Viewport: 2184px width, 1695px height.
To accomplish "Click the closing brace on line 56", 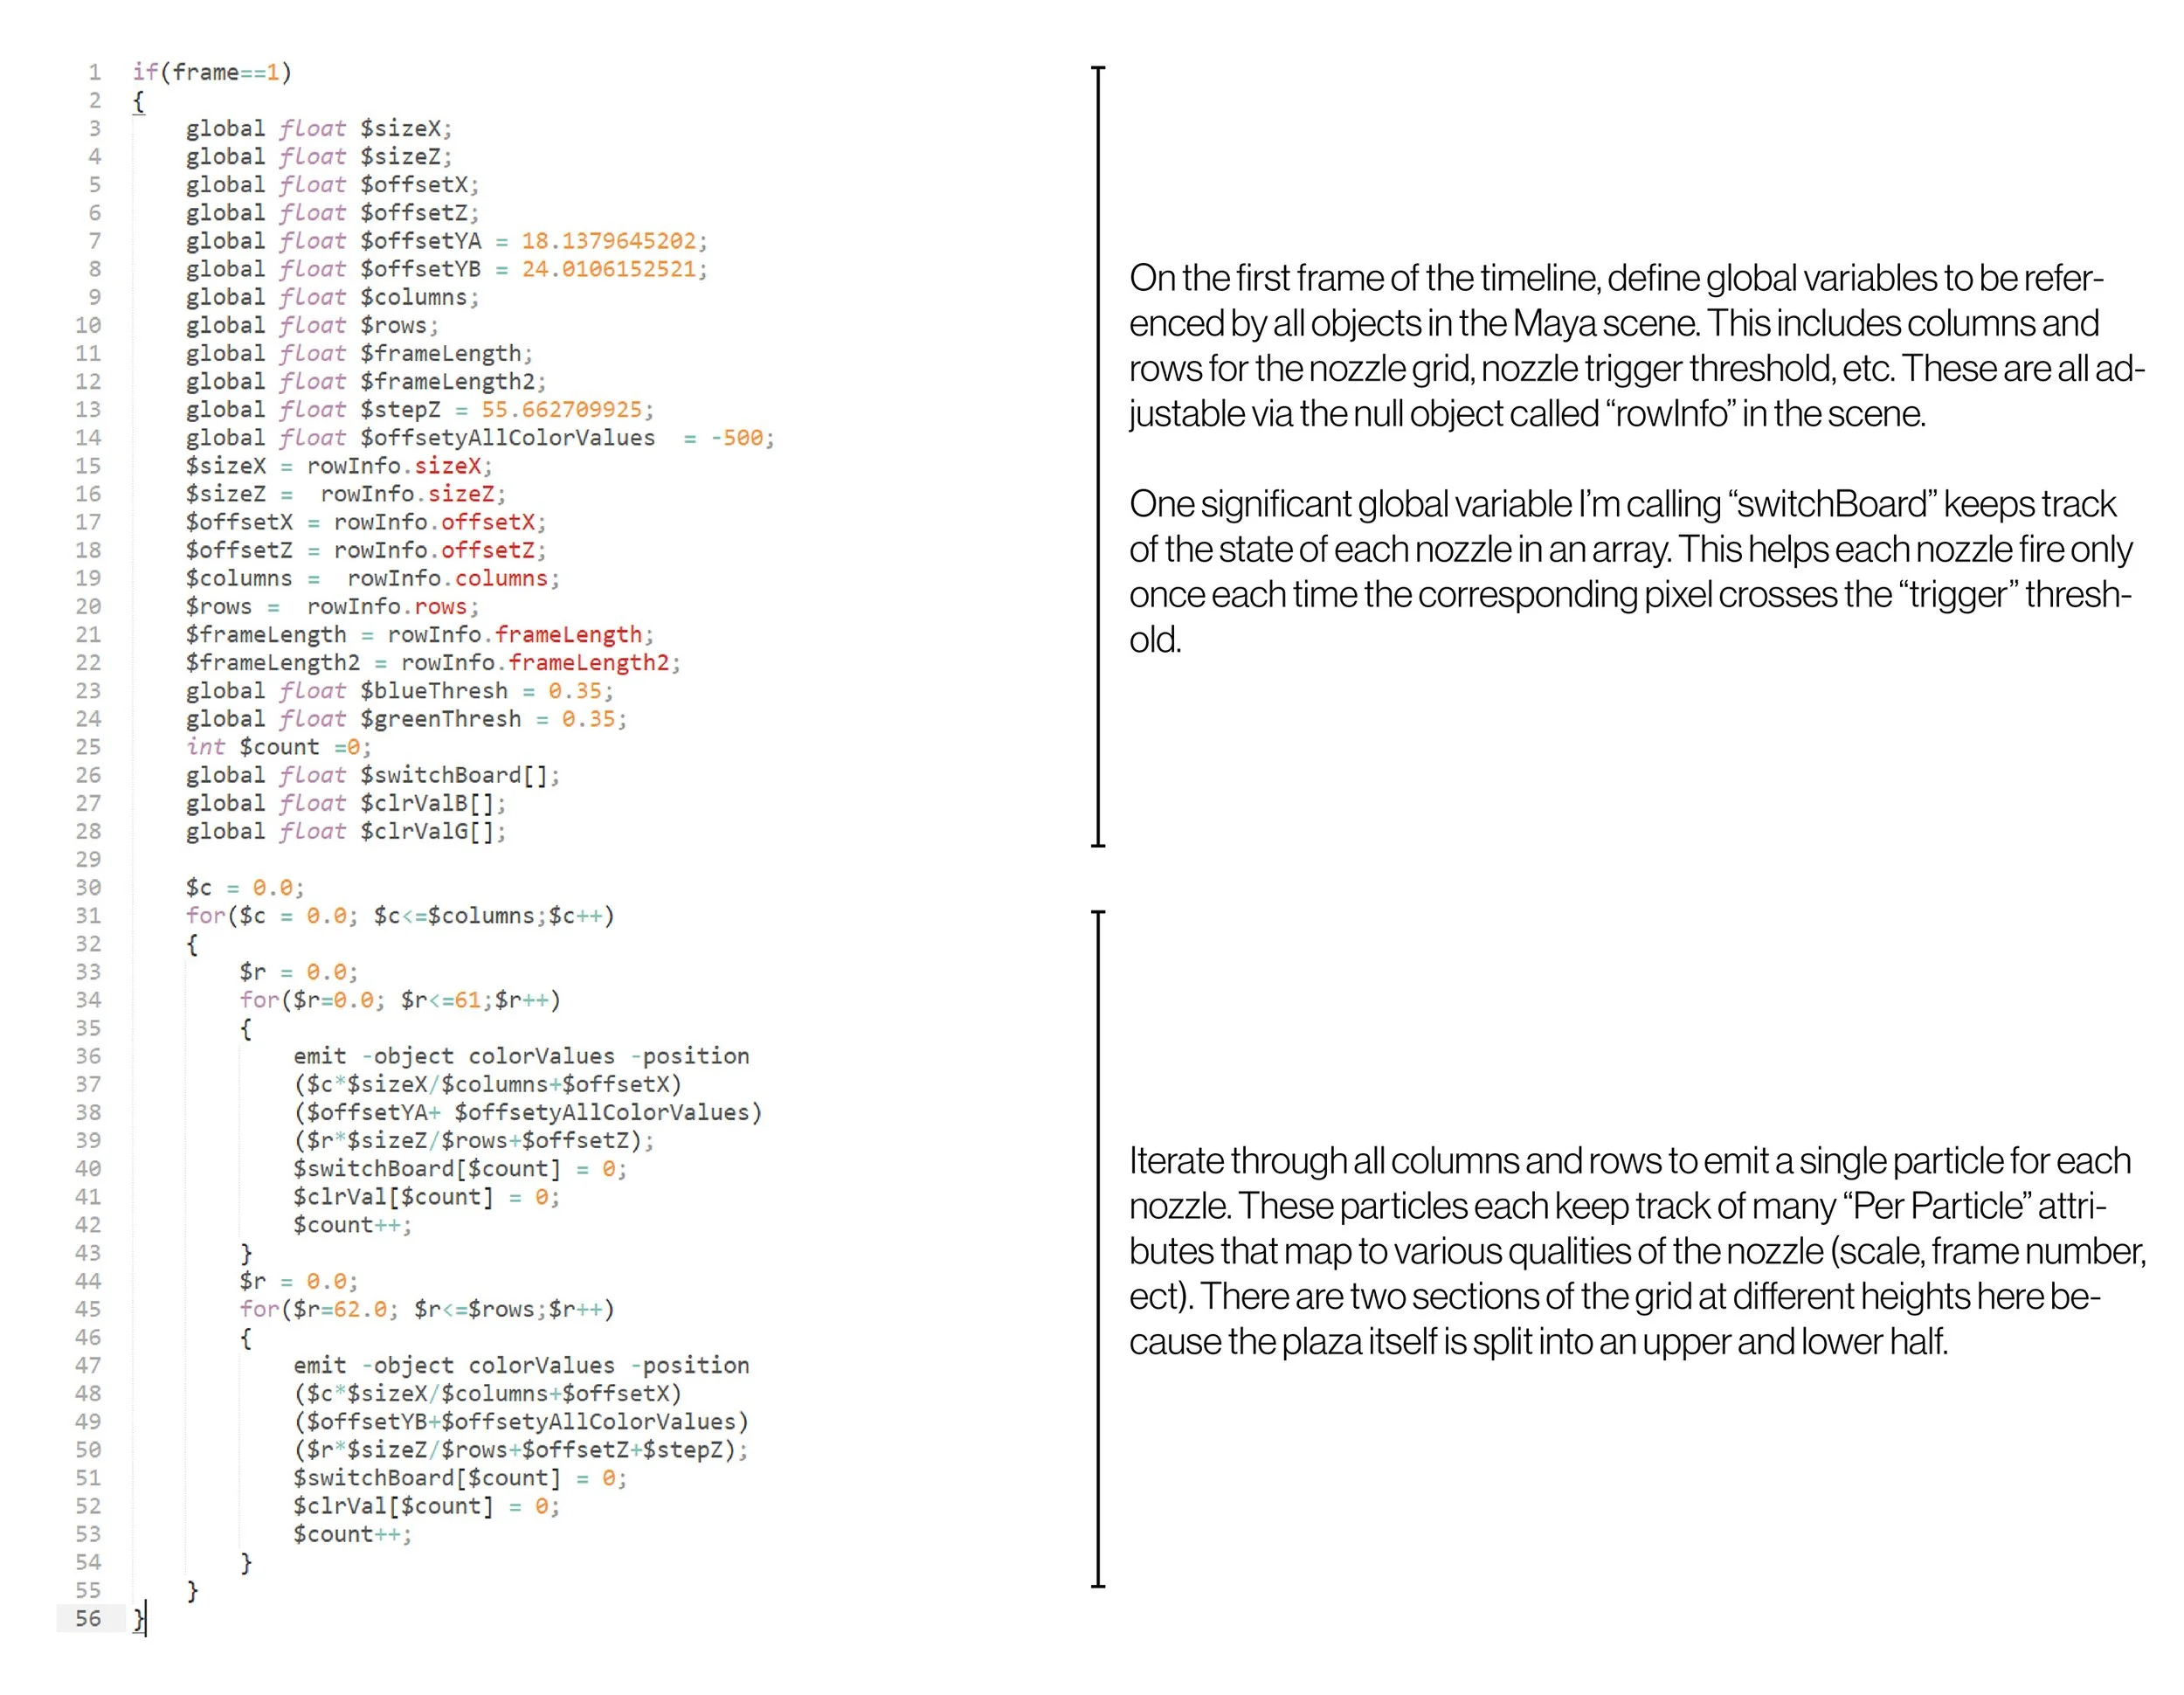I will [x=139, y=1619].
